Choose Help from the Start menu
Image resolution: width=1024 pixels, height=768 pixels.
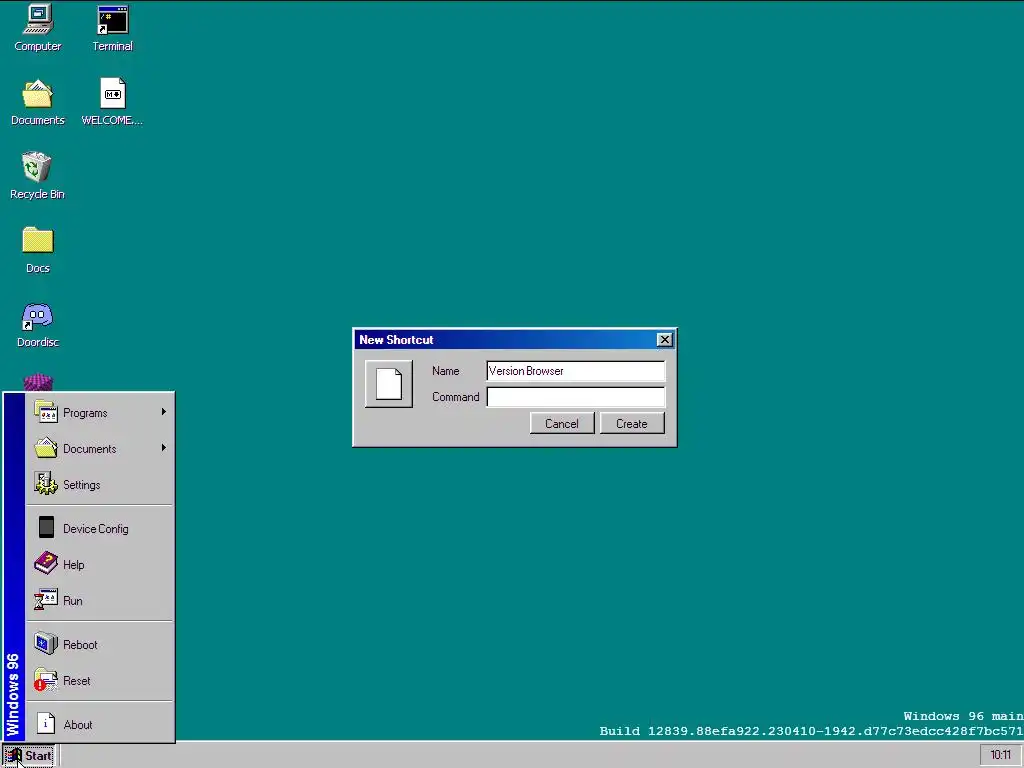(100, 564)
